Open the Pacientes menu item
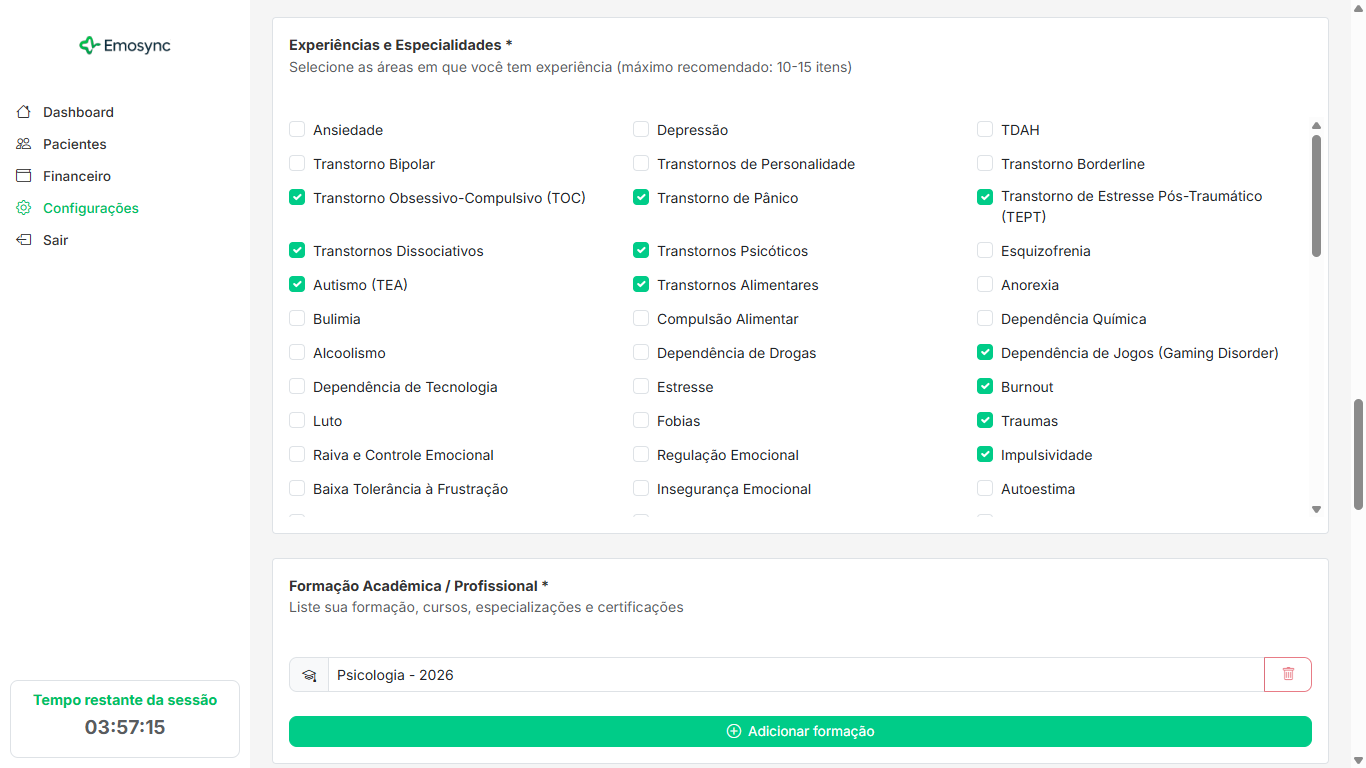Viewport: 1366px width, 768px height. (x=74, y=144)
